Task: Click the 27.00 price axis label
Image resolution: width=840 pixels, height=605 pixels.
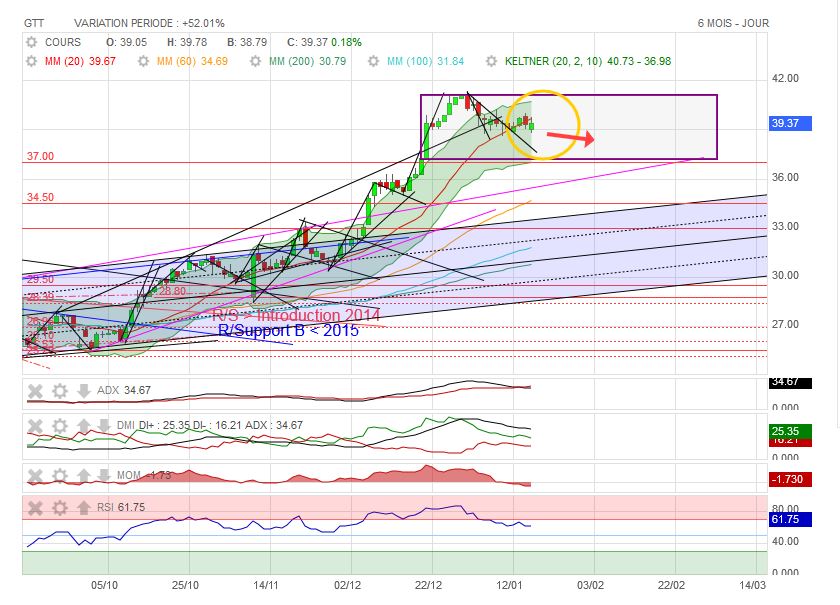Action: click(785, 324)
